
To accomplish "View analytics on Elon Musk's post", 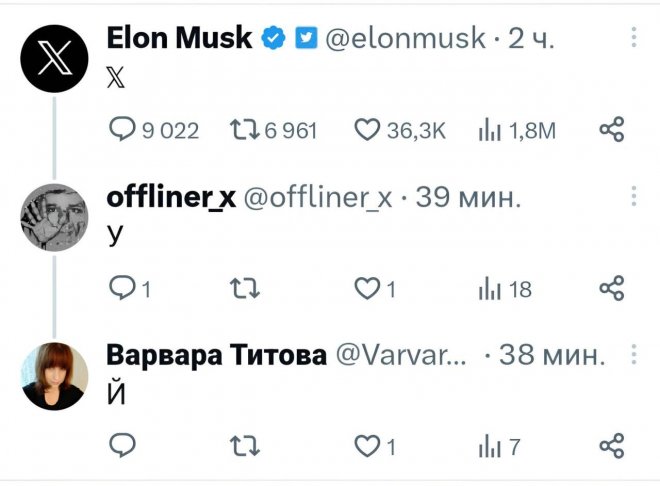I will (x=490, y=129).
